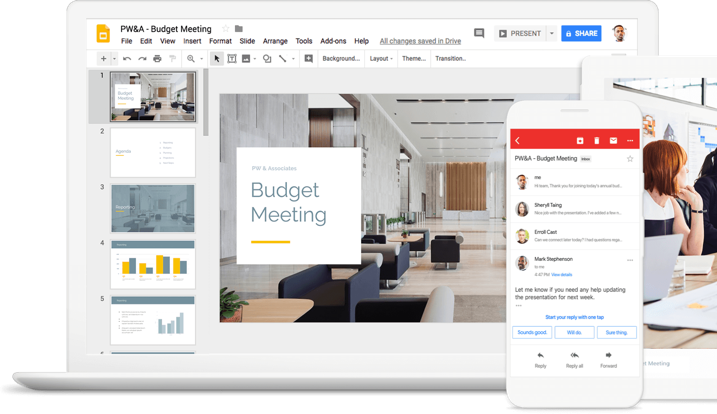Tap the Archive icon in the Gmail header
The width and height of the screenshot is (717, 414).
580,140
